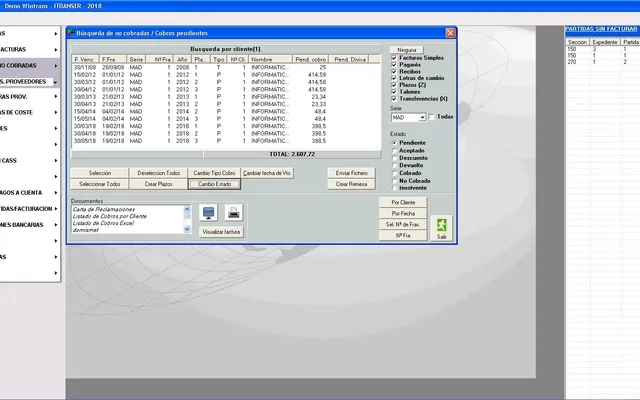Click the Ninguna button
Image resolution: width=640 pixels, height=400 pixels.
(407, 50)
